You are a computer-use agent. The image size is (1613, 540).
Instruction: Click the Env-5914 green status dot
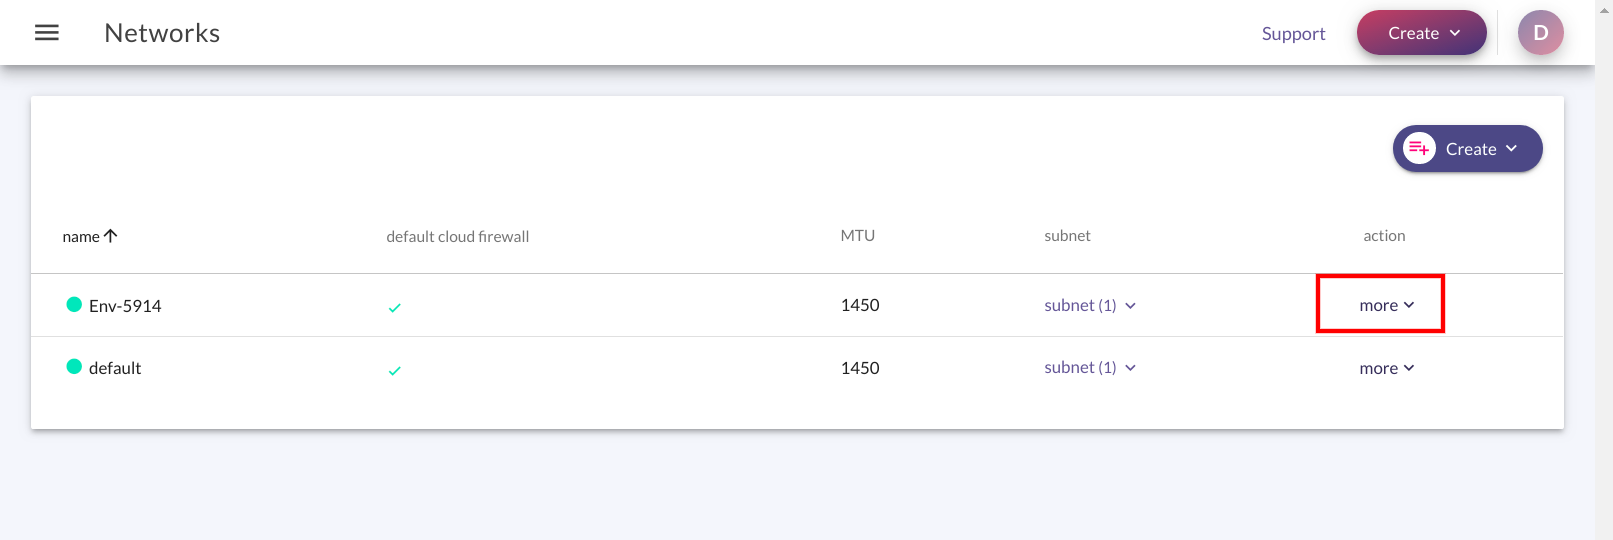pyautogui.click(x=74, y=304)
